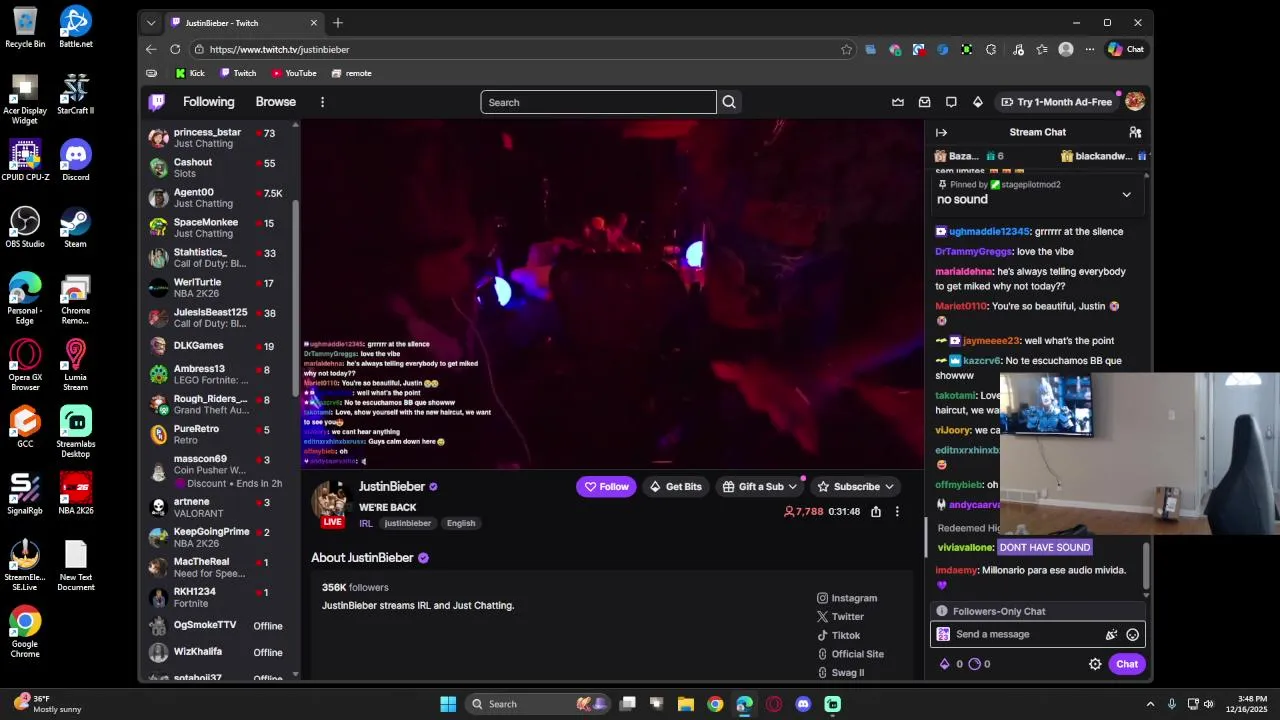Open the Following nav item
The image size is (1280, 720).
[x=208, y=102]
